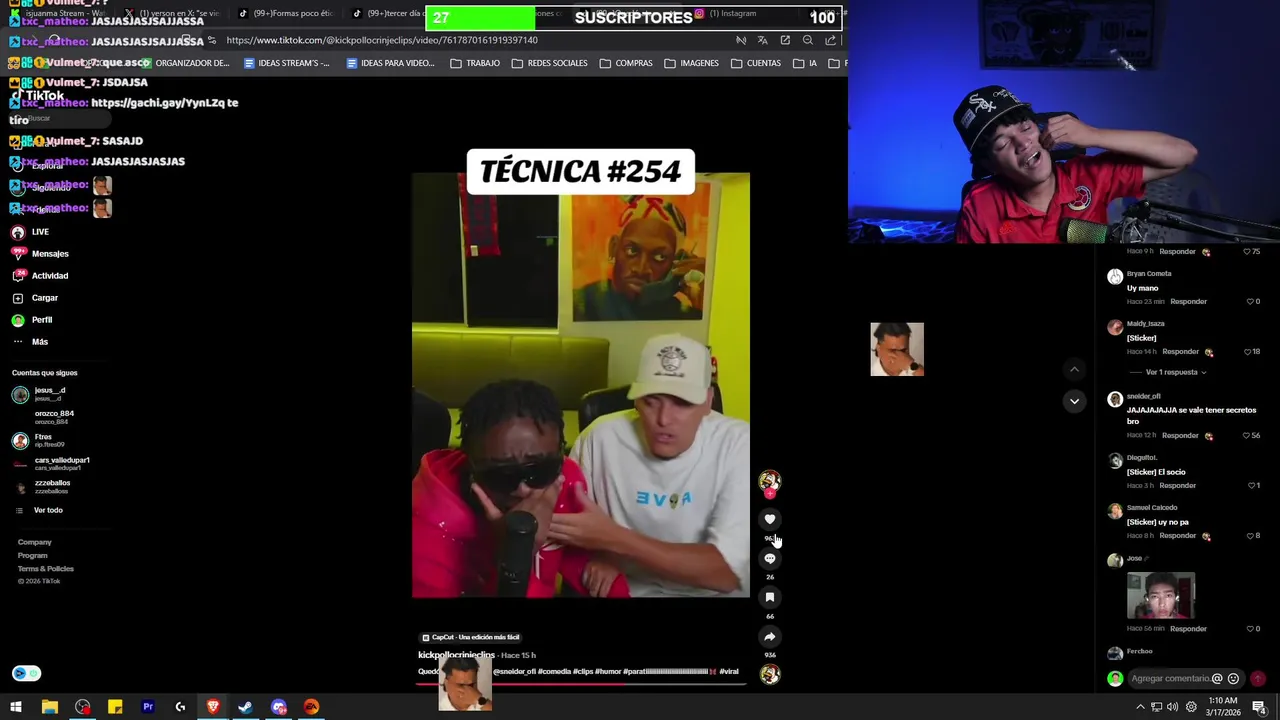Screen dimensions: 1280x720
Task: Expand Ver 1 respuesta under Maidy_Isaza
Action: 1176,372
